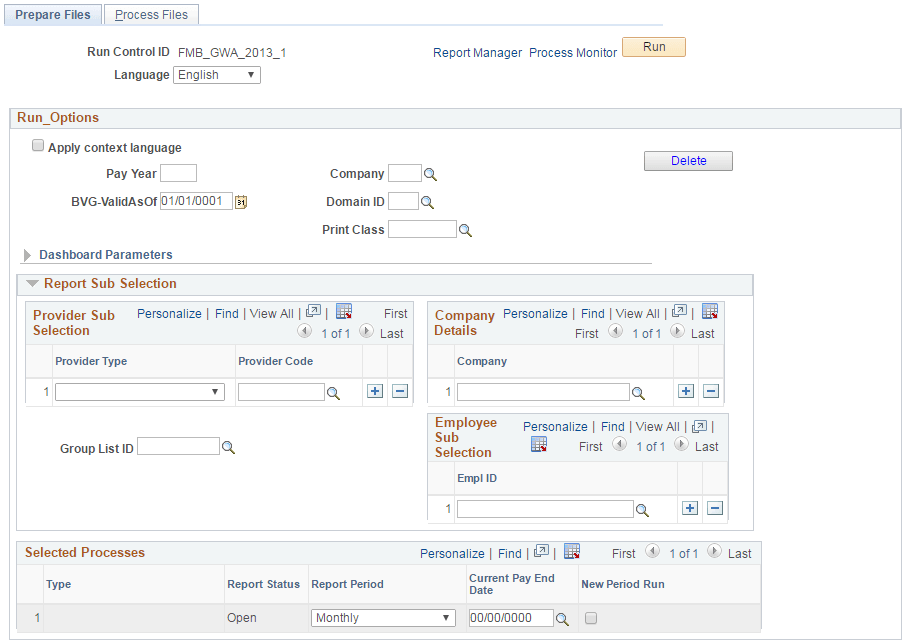Download the Provider Sub Selection grid to spreadsheet

click(x=344, y=311)
